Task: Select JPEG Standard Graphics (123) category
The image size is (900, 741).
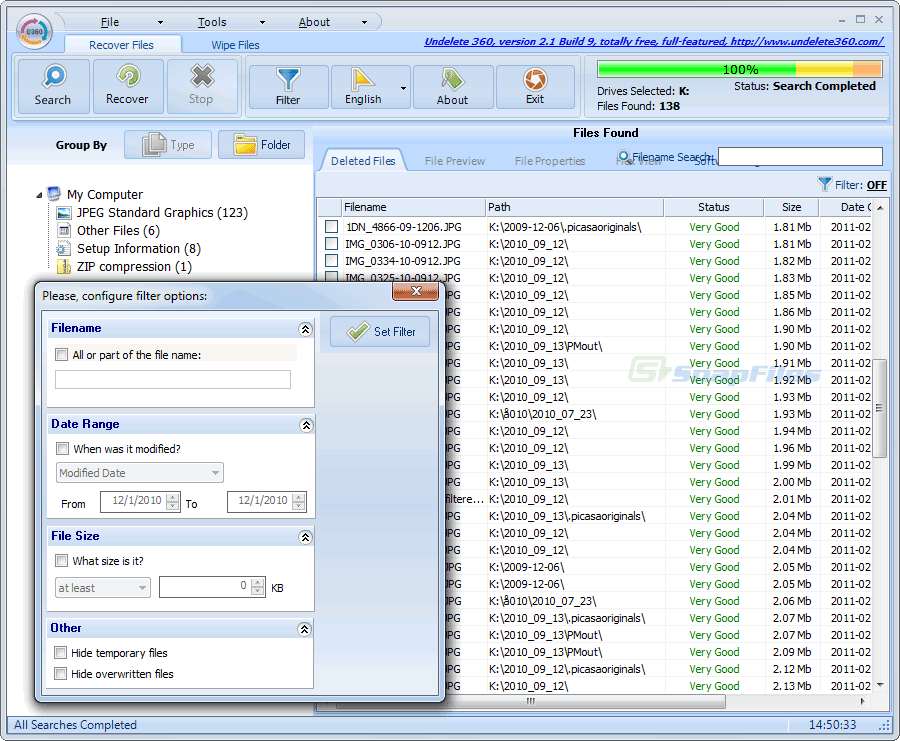Action: click(162, 213)
